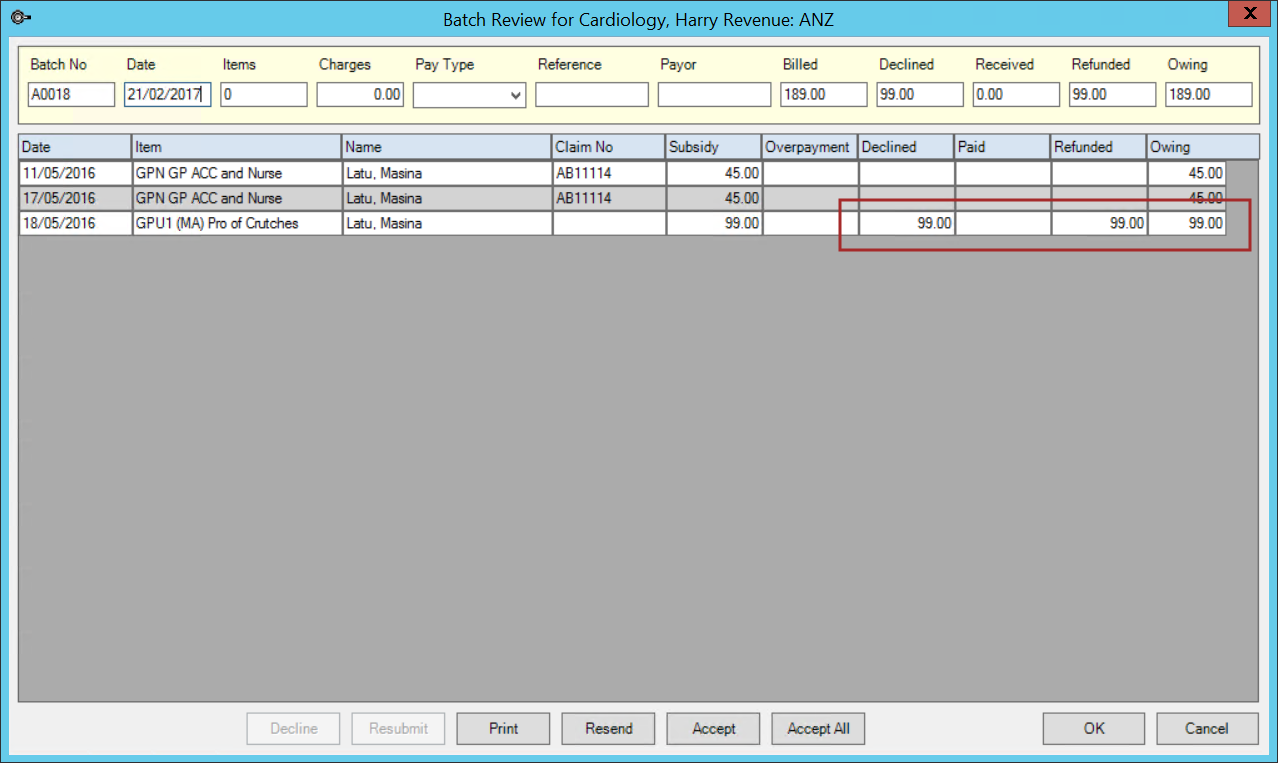This screenshot has height=763, width=1278.
Task: Sort by the Paid column header
Action: pyautogui.click(x=1002, y=147)
